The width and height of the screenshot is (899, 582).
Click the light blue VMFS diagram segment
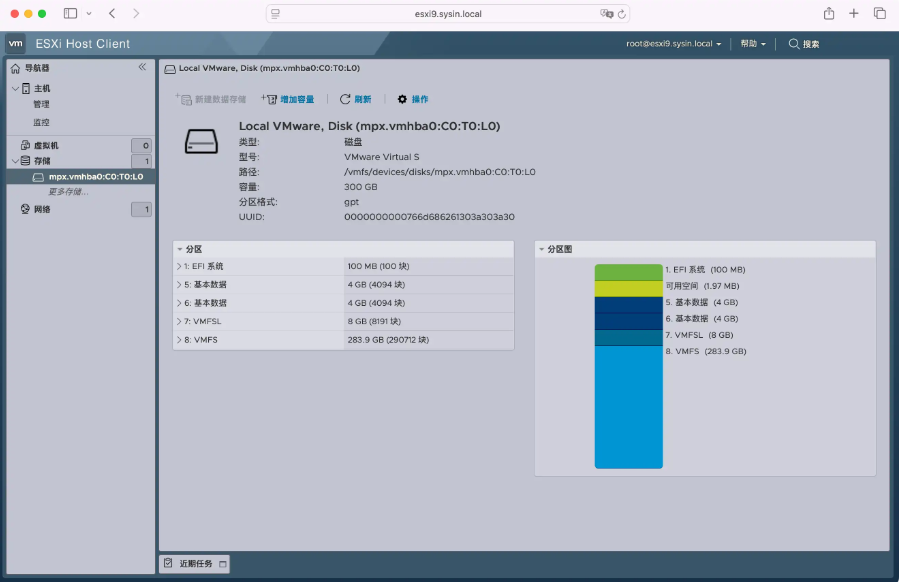628,407
